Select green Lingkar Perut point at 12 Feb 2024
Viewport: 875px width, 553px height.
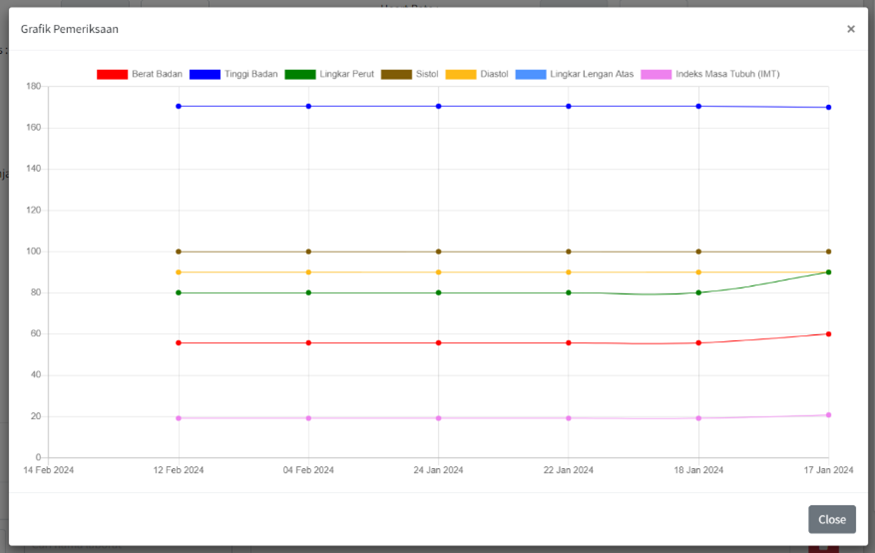click(x=179, y=293)
